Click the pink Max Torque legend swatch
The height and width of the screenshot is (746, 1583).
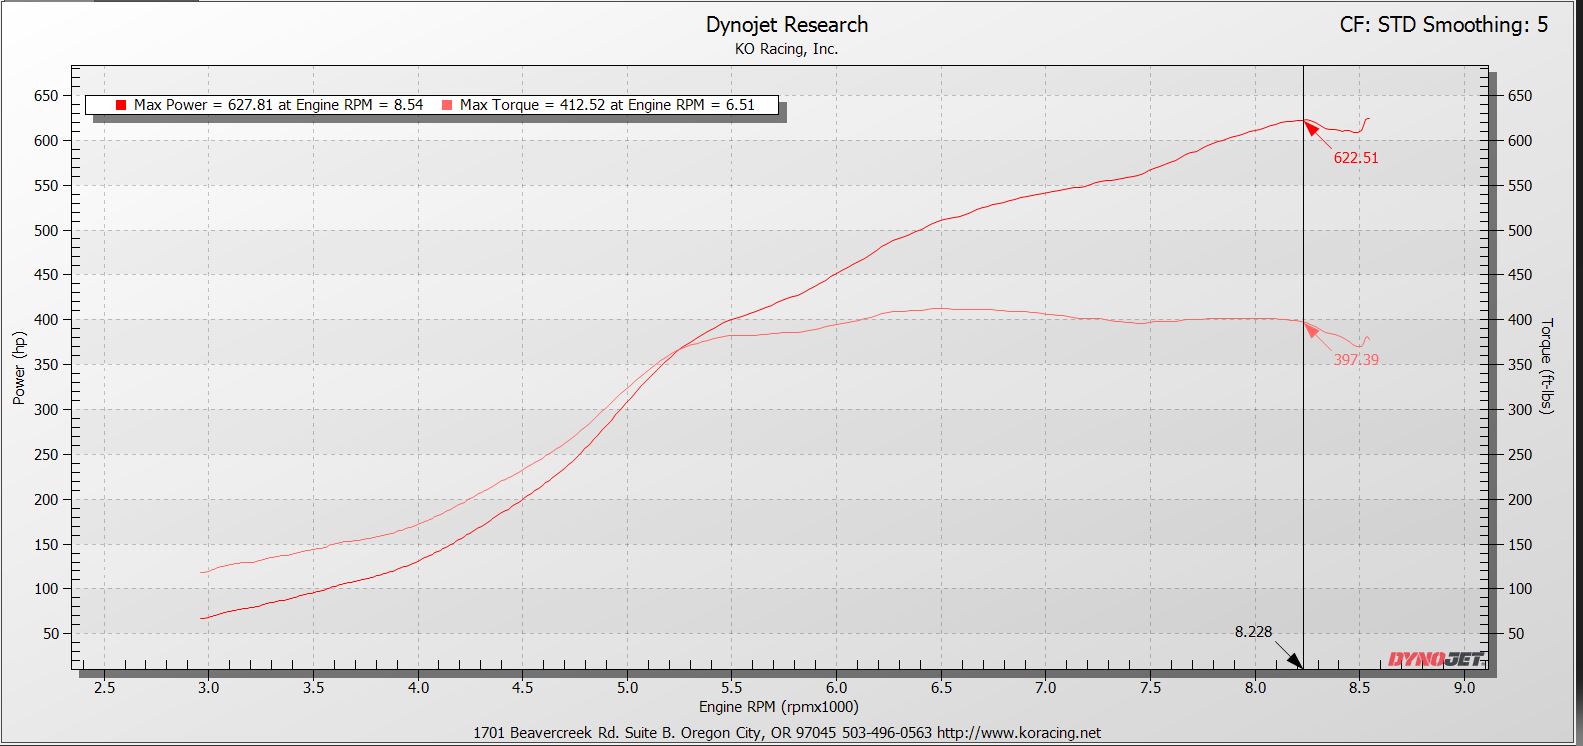(446, 105)
